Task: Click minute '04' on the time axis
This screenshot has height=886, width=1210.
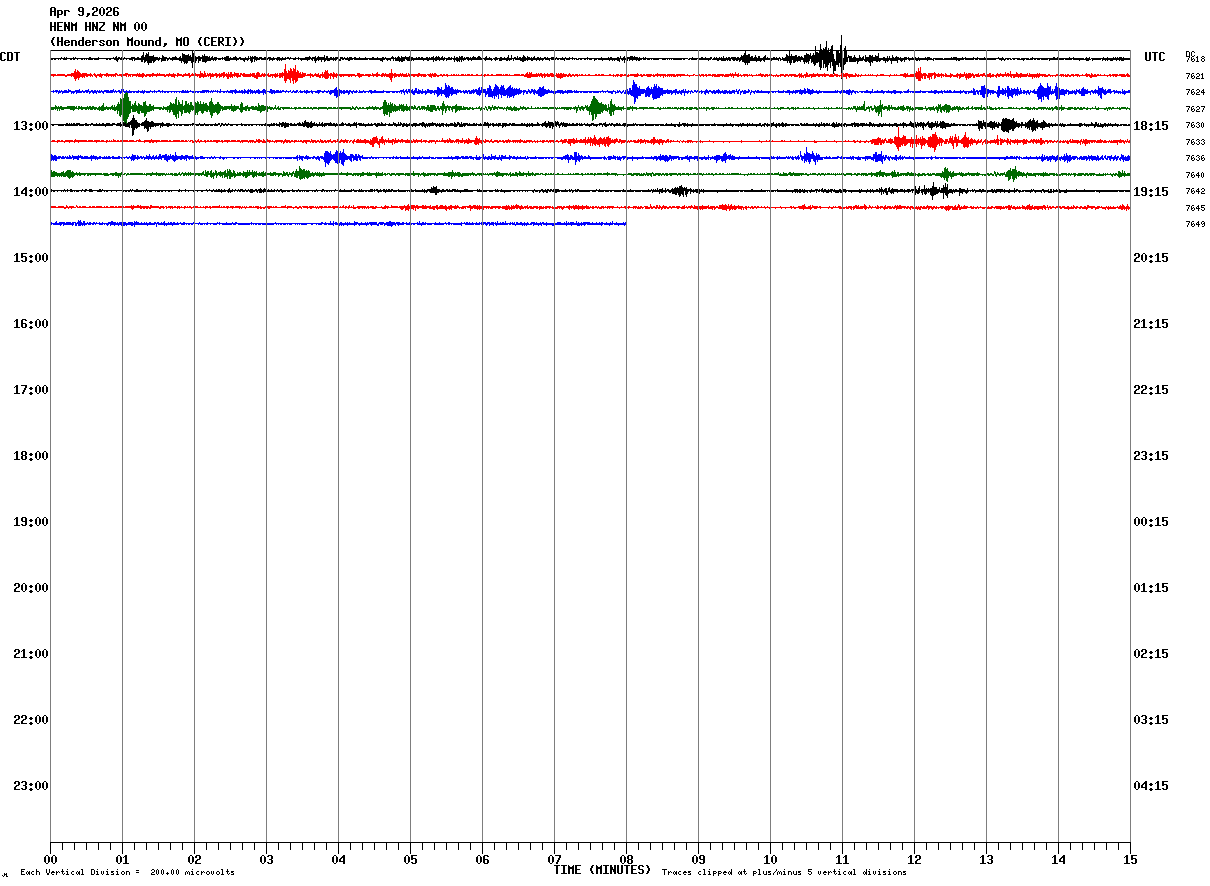Action: (x=338, y=859)
